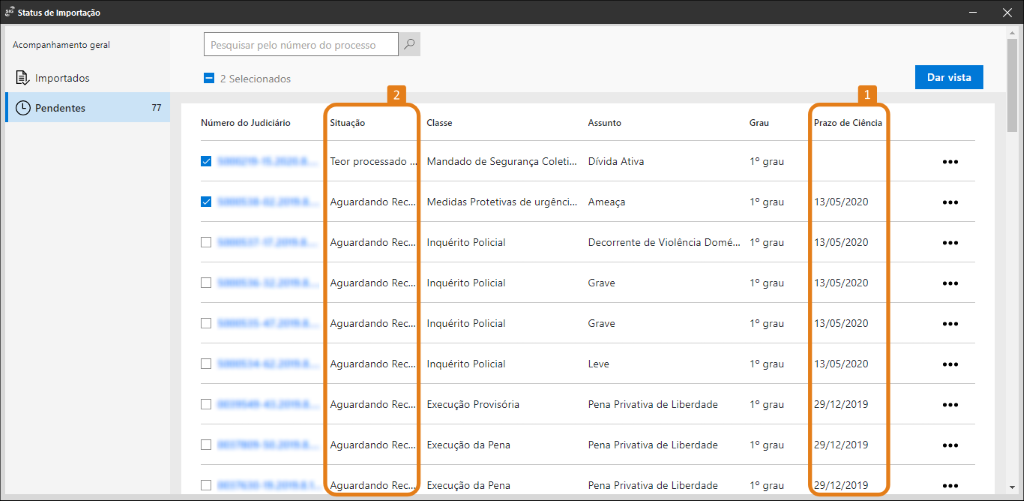Select the Dívida Ativa subject cell
Screen dimensions: 1024x501
tap(616, 161)
